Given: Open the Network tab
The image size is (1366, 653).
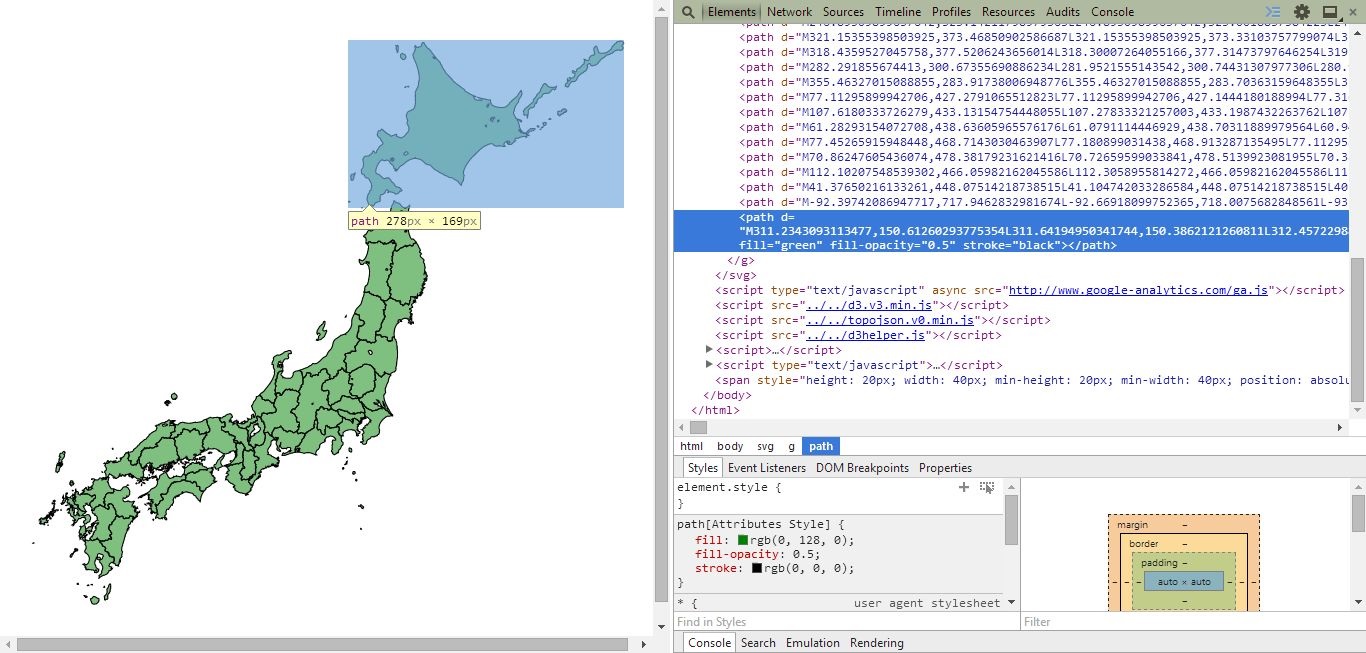Looking at the screenshot, I should click(789, 12).
